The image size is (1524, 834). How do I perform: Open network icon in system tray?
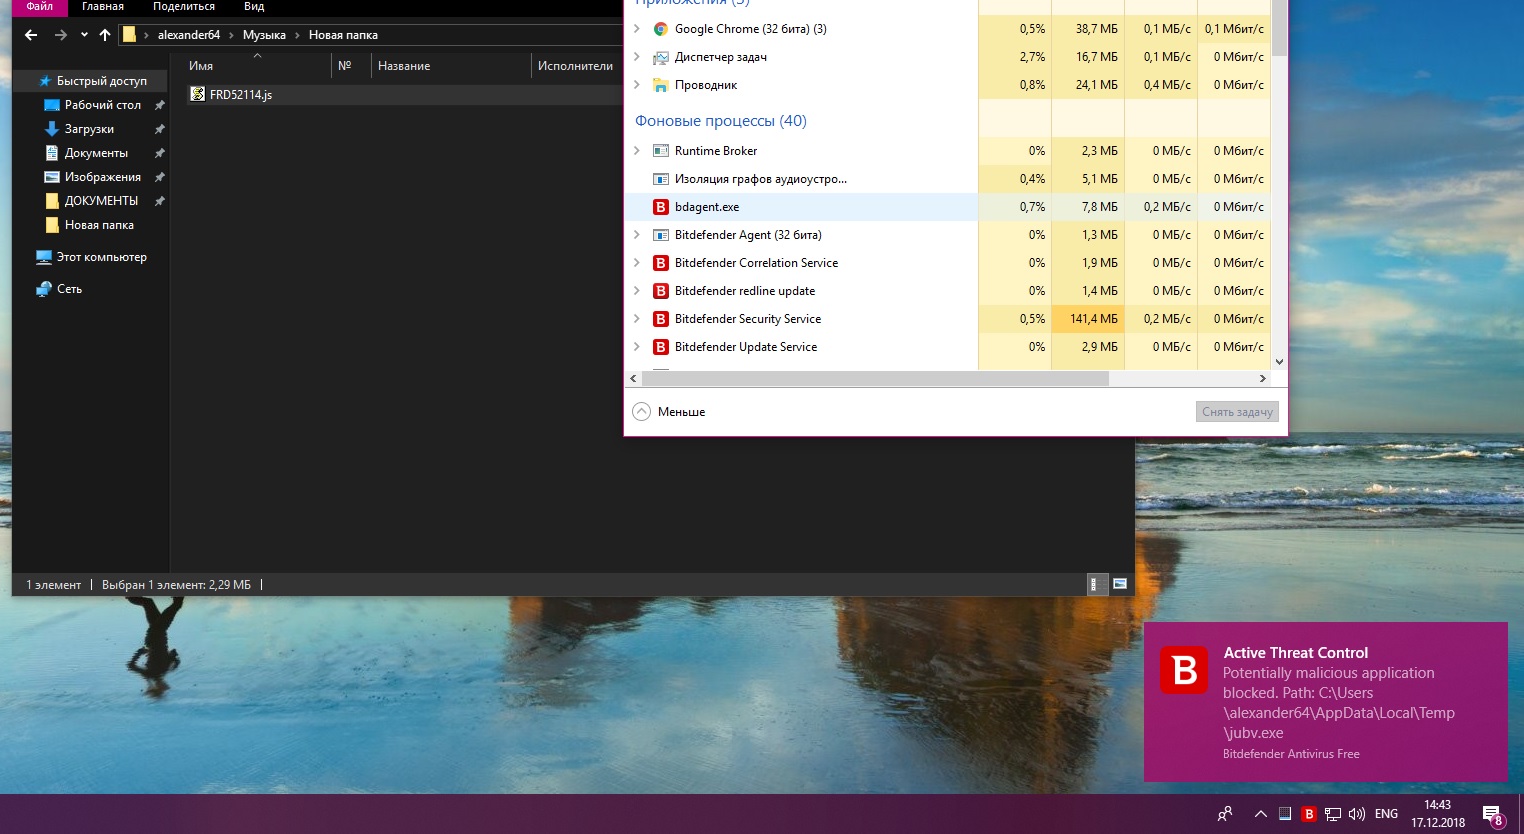pos(1333,814)
